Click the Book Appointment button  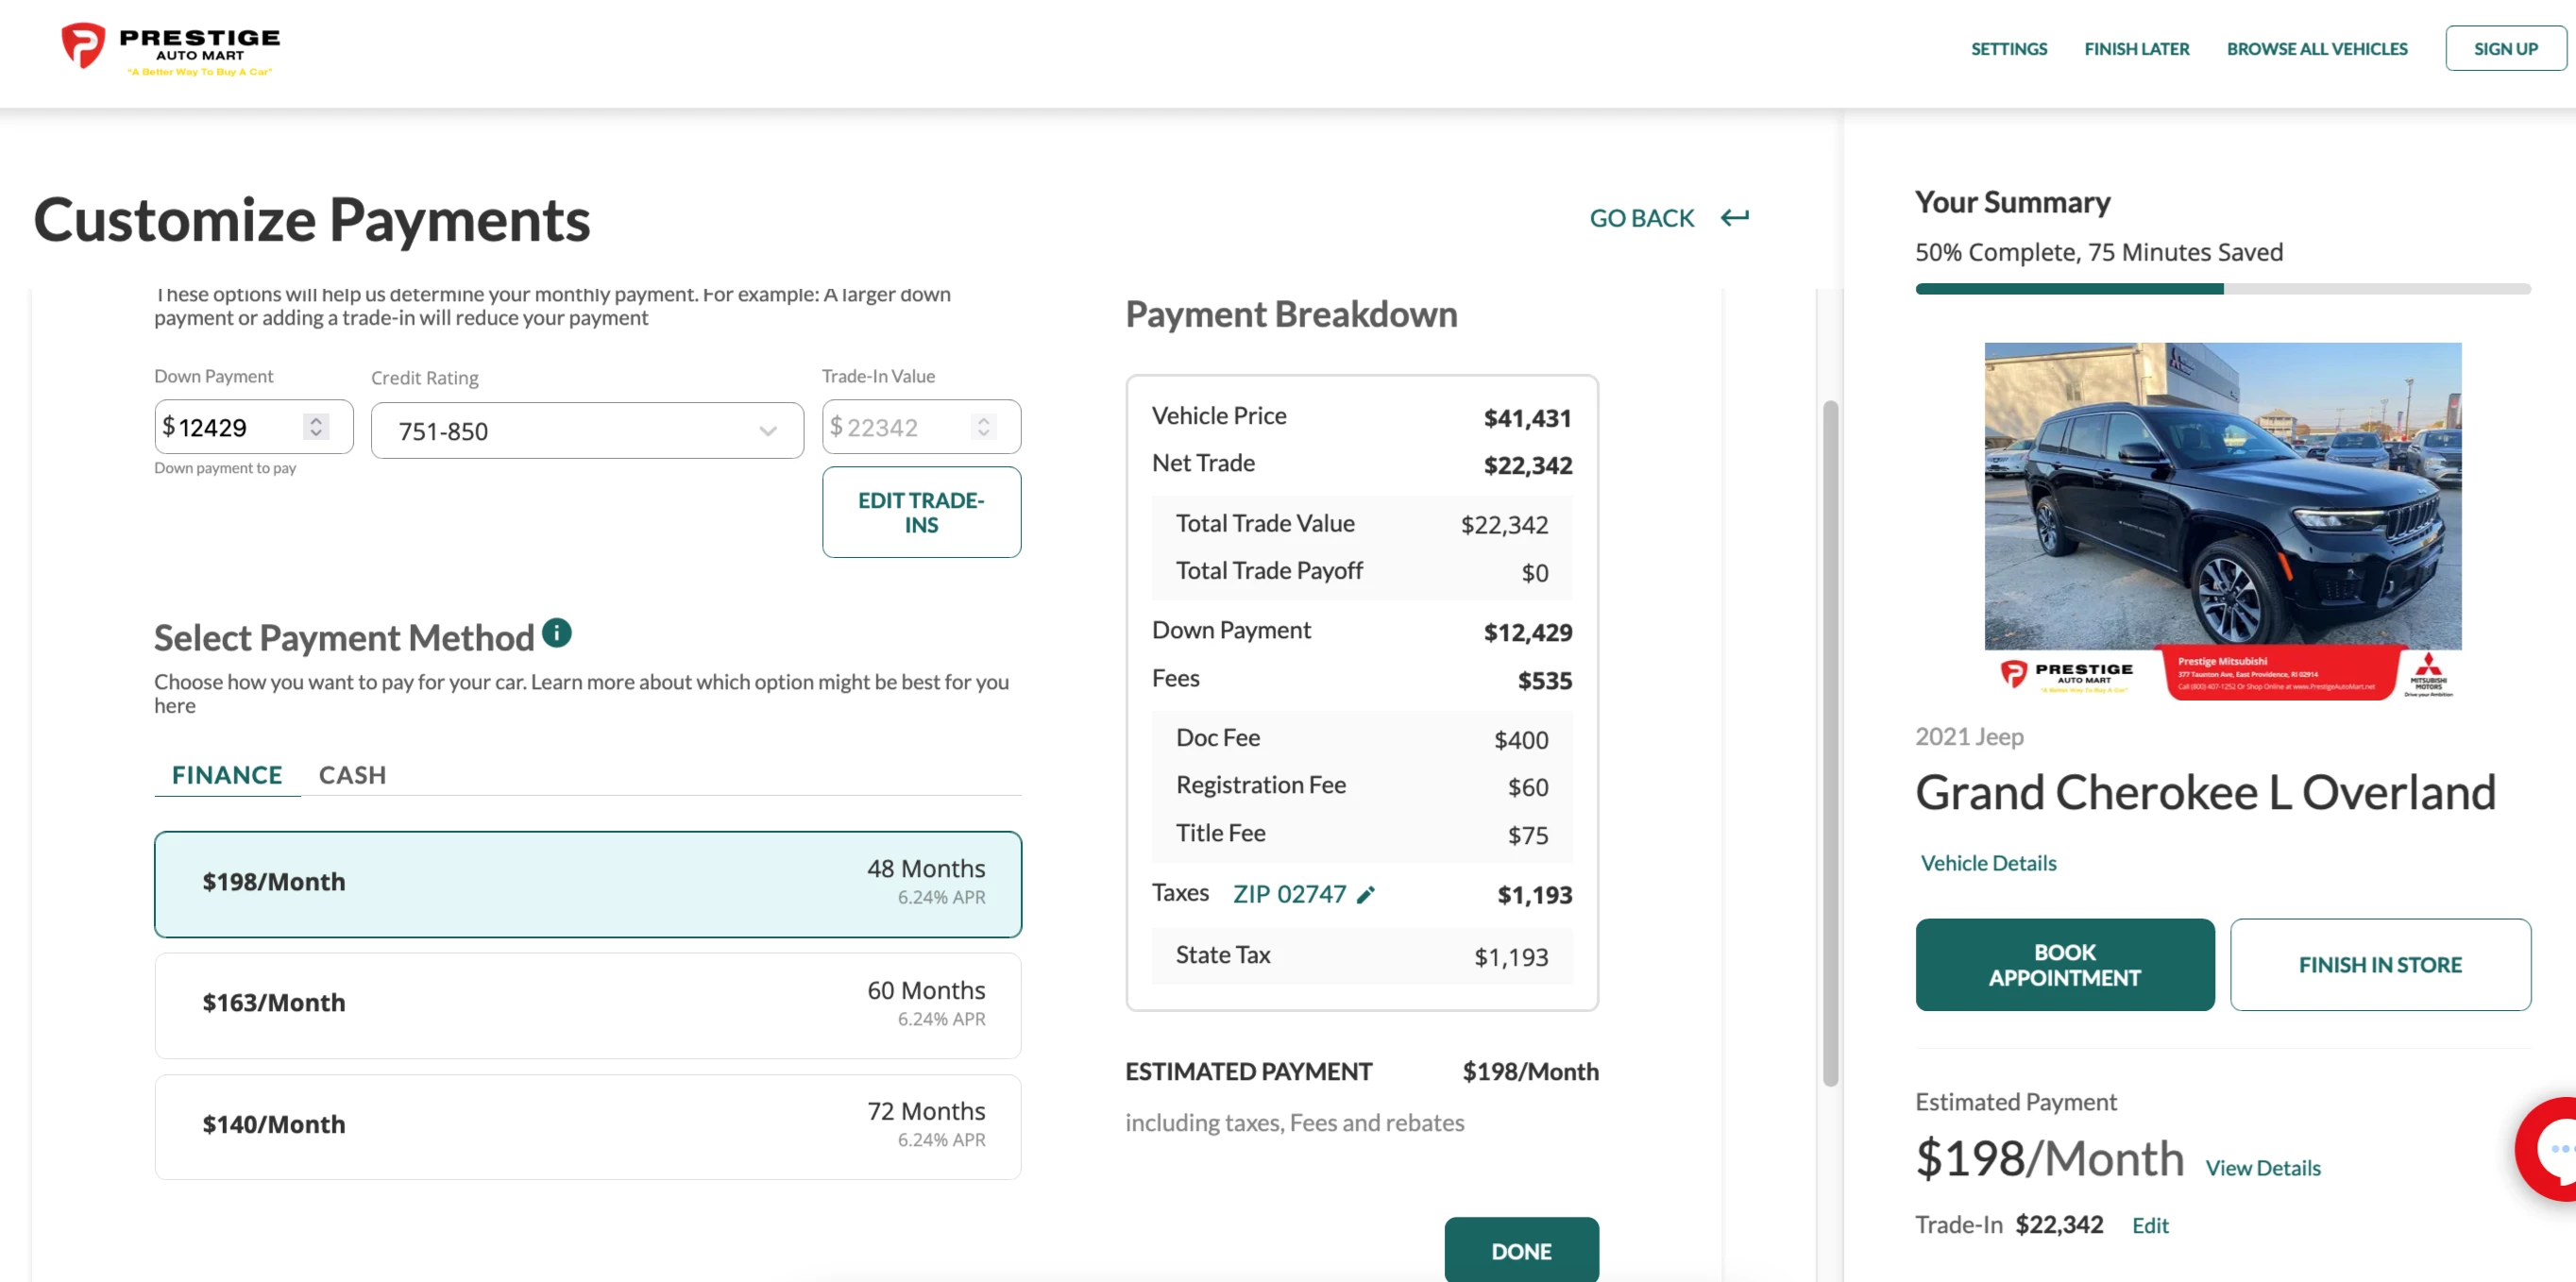point(2064,964)
